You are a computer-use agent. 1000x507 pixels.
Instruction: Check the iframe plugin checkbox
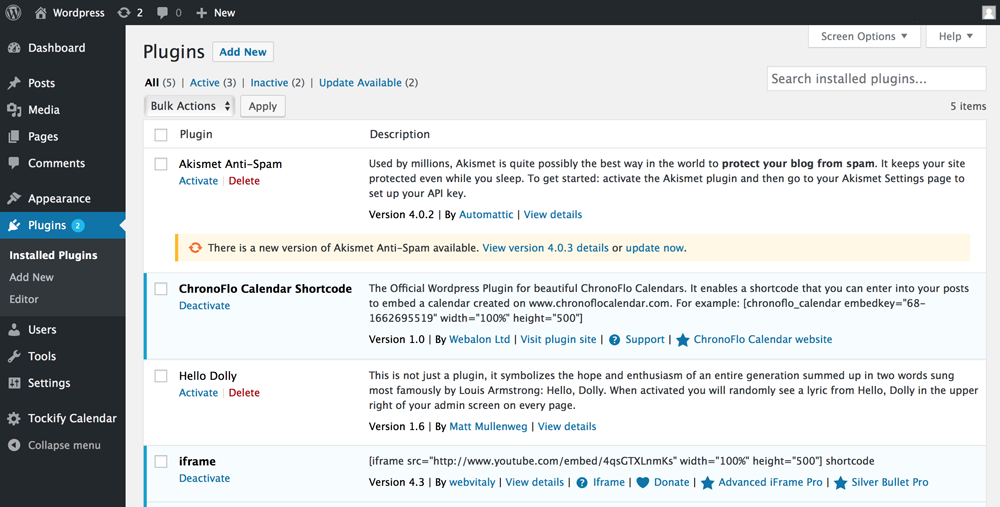click(161, 461)
